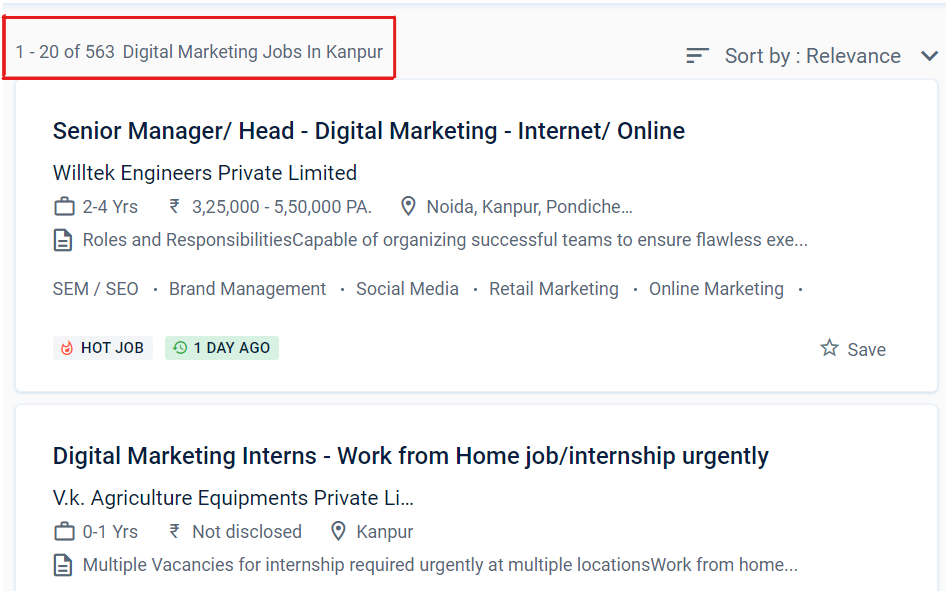Select the SEM / SEO skill tag
This screenshot has height=591, width=946.
96,288
